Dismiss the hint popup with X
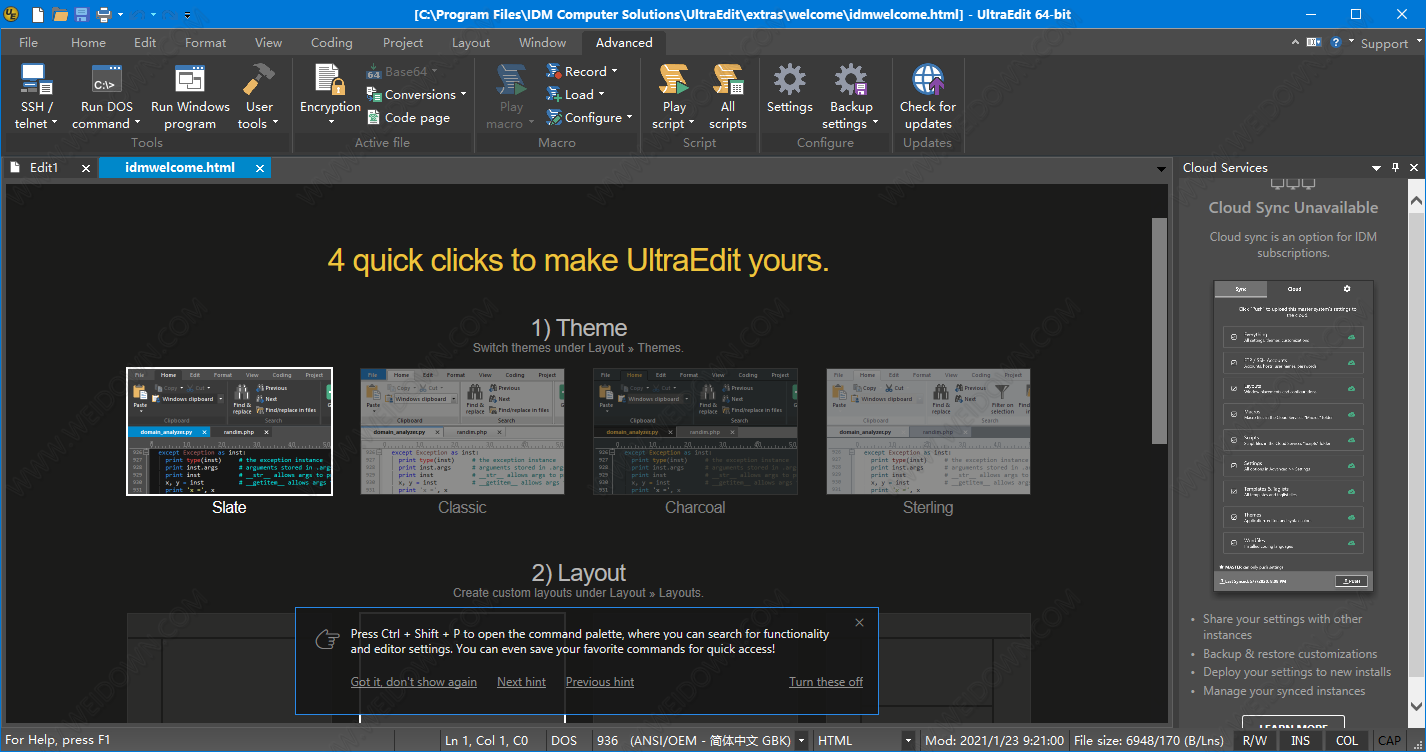The width and height of the screenshot is (1426, 752). point(859,623)
